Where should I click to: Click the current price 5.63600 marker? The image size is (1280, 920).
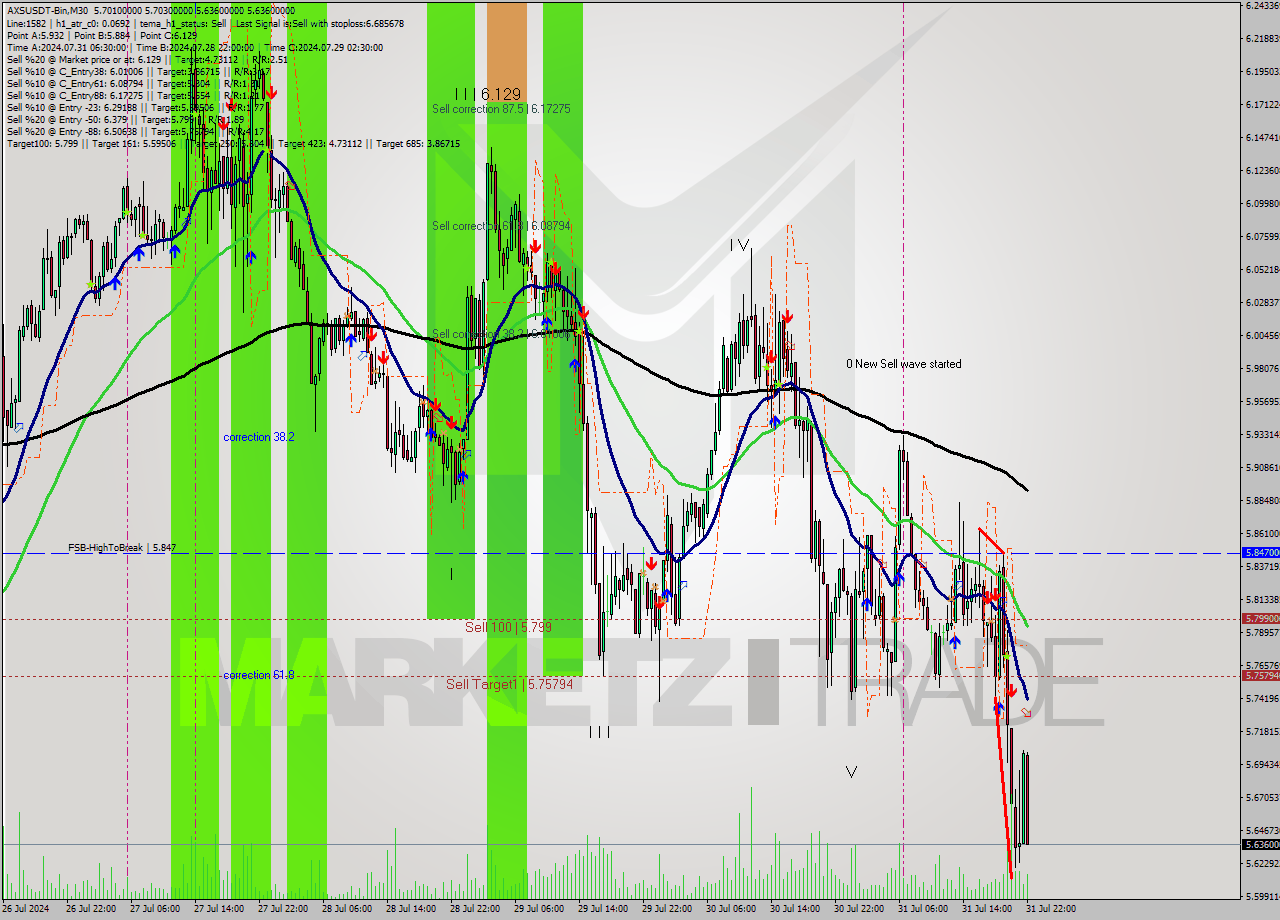(1260, 844)
